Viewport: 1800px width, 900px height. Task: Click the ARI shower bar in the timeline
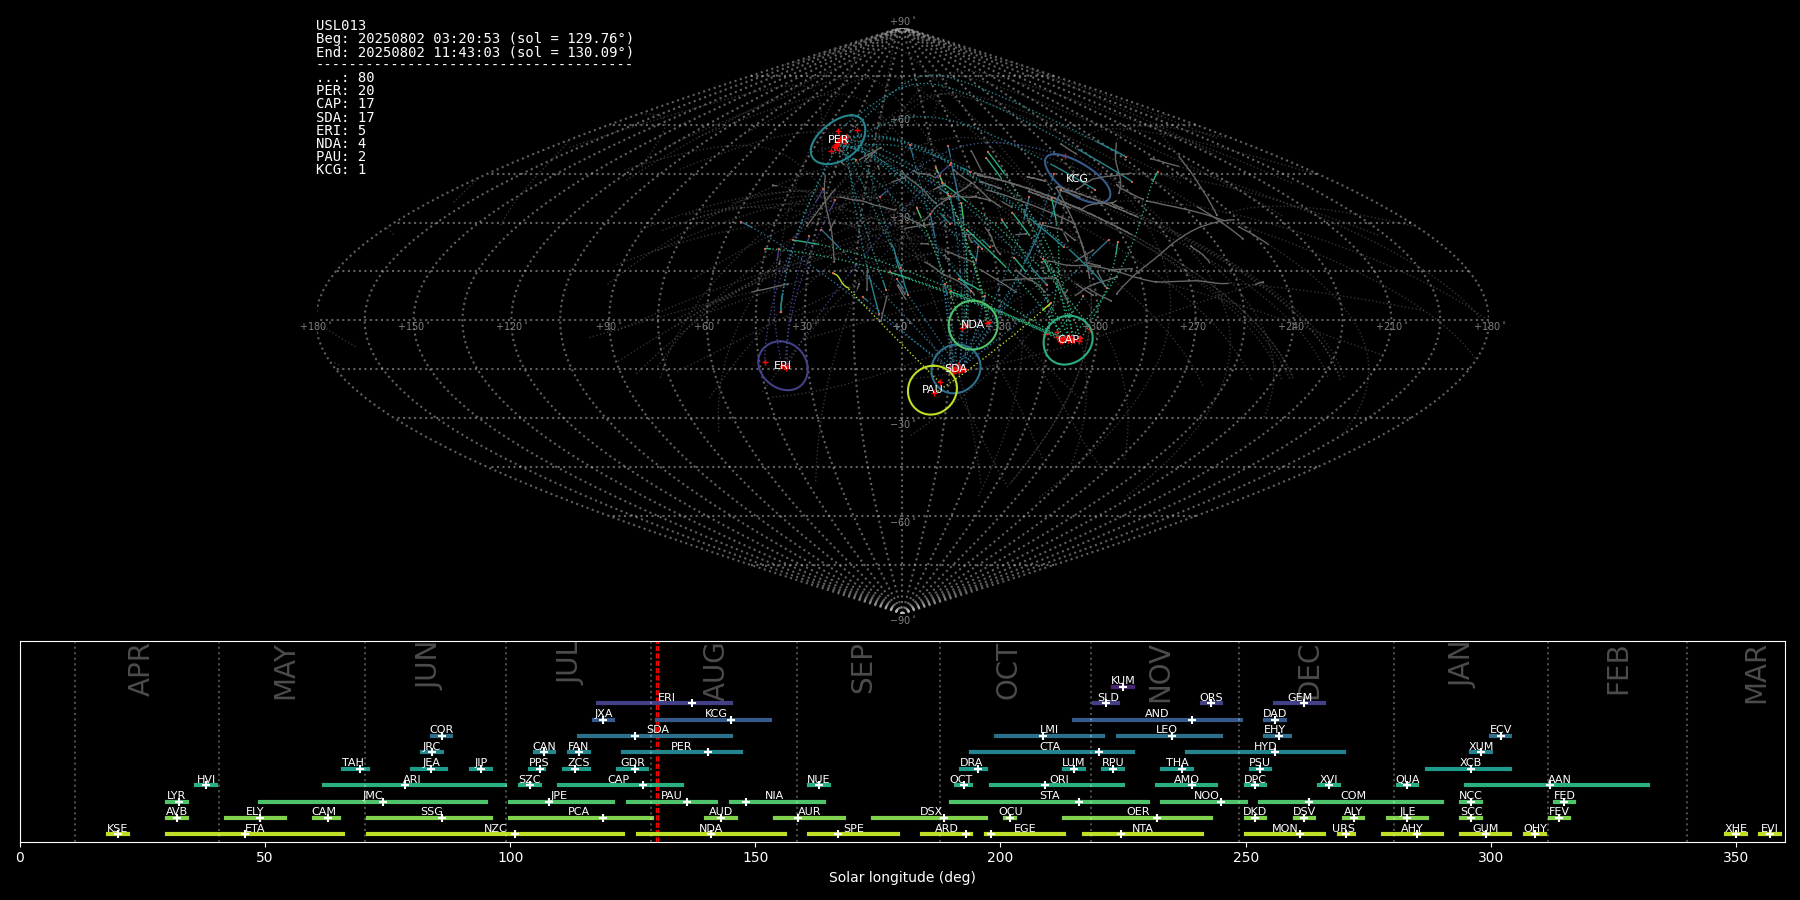(414, 785)
